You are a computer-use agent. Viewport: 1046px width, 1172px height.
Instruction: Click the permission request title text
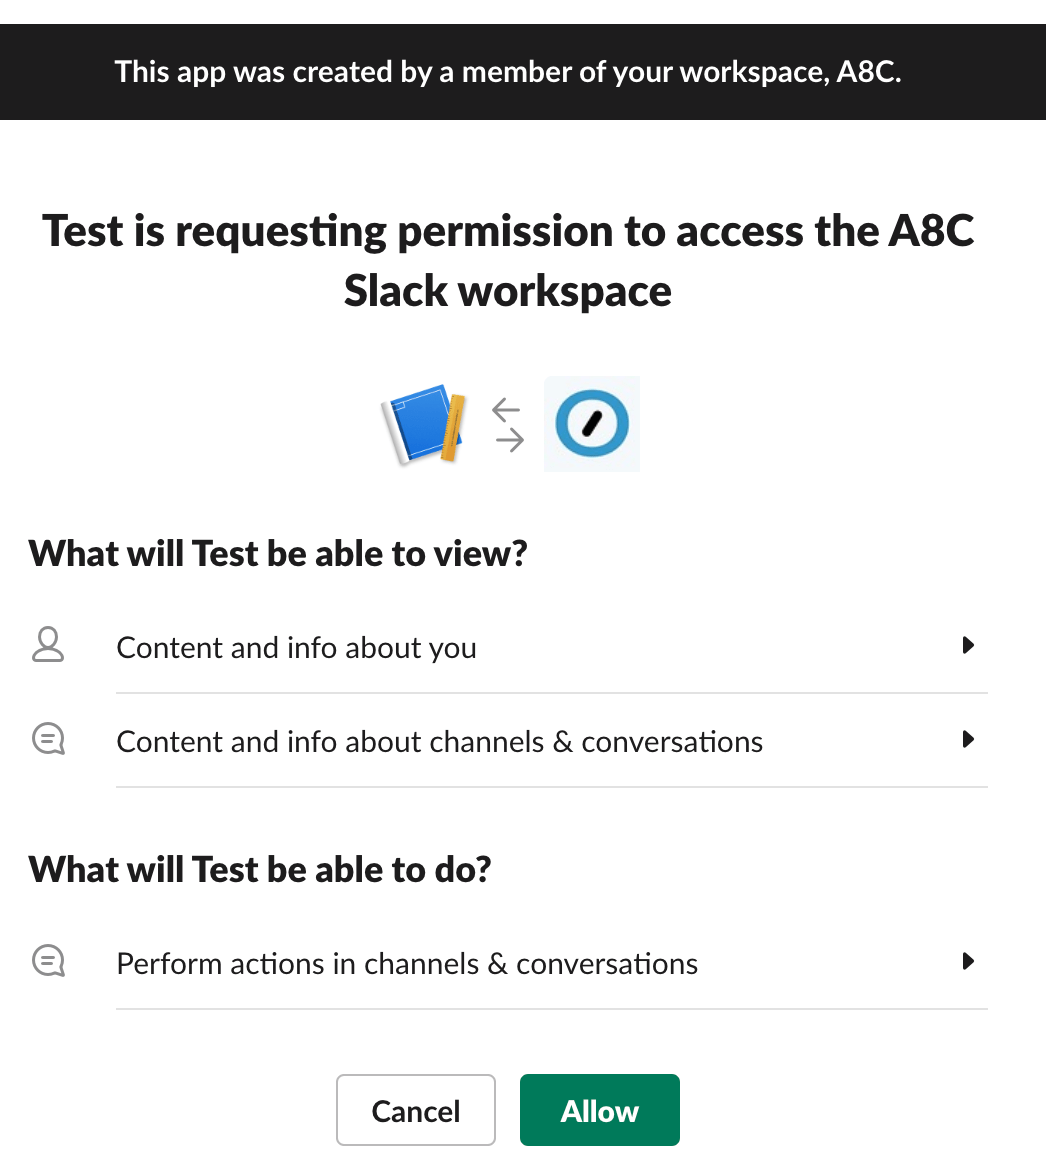(x=508, y=260)
